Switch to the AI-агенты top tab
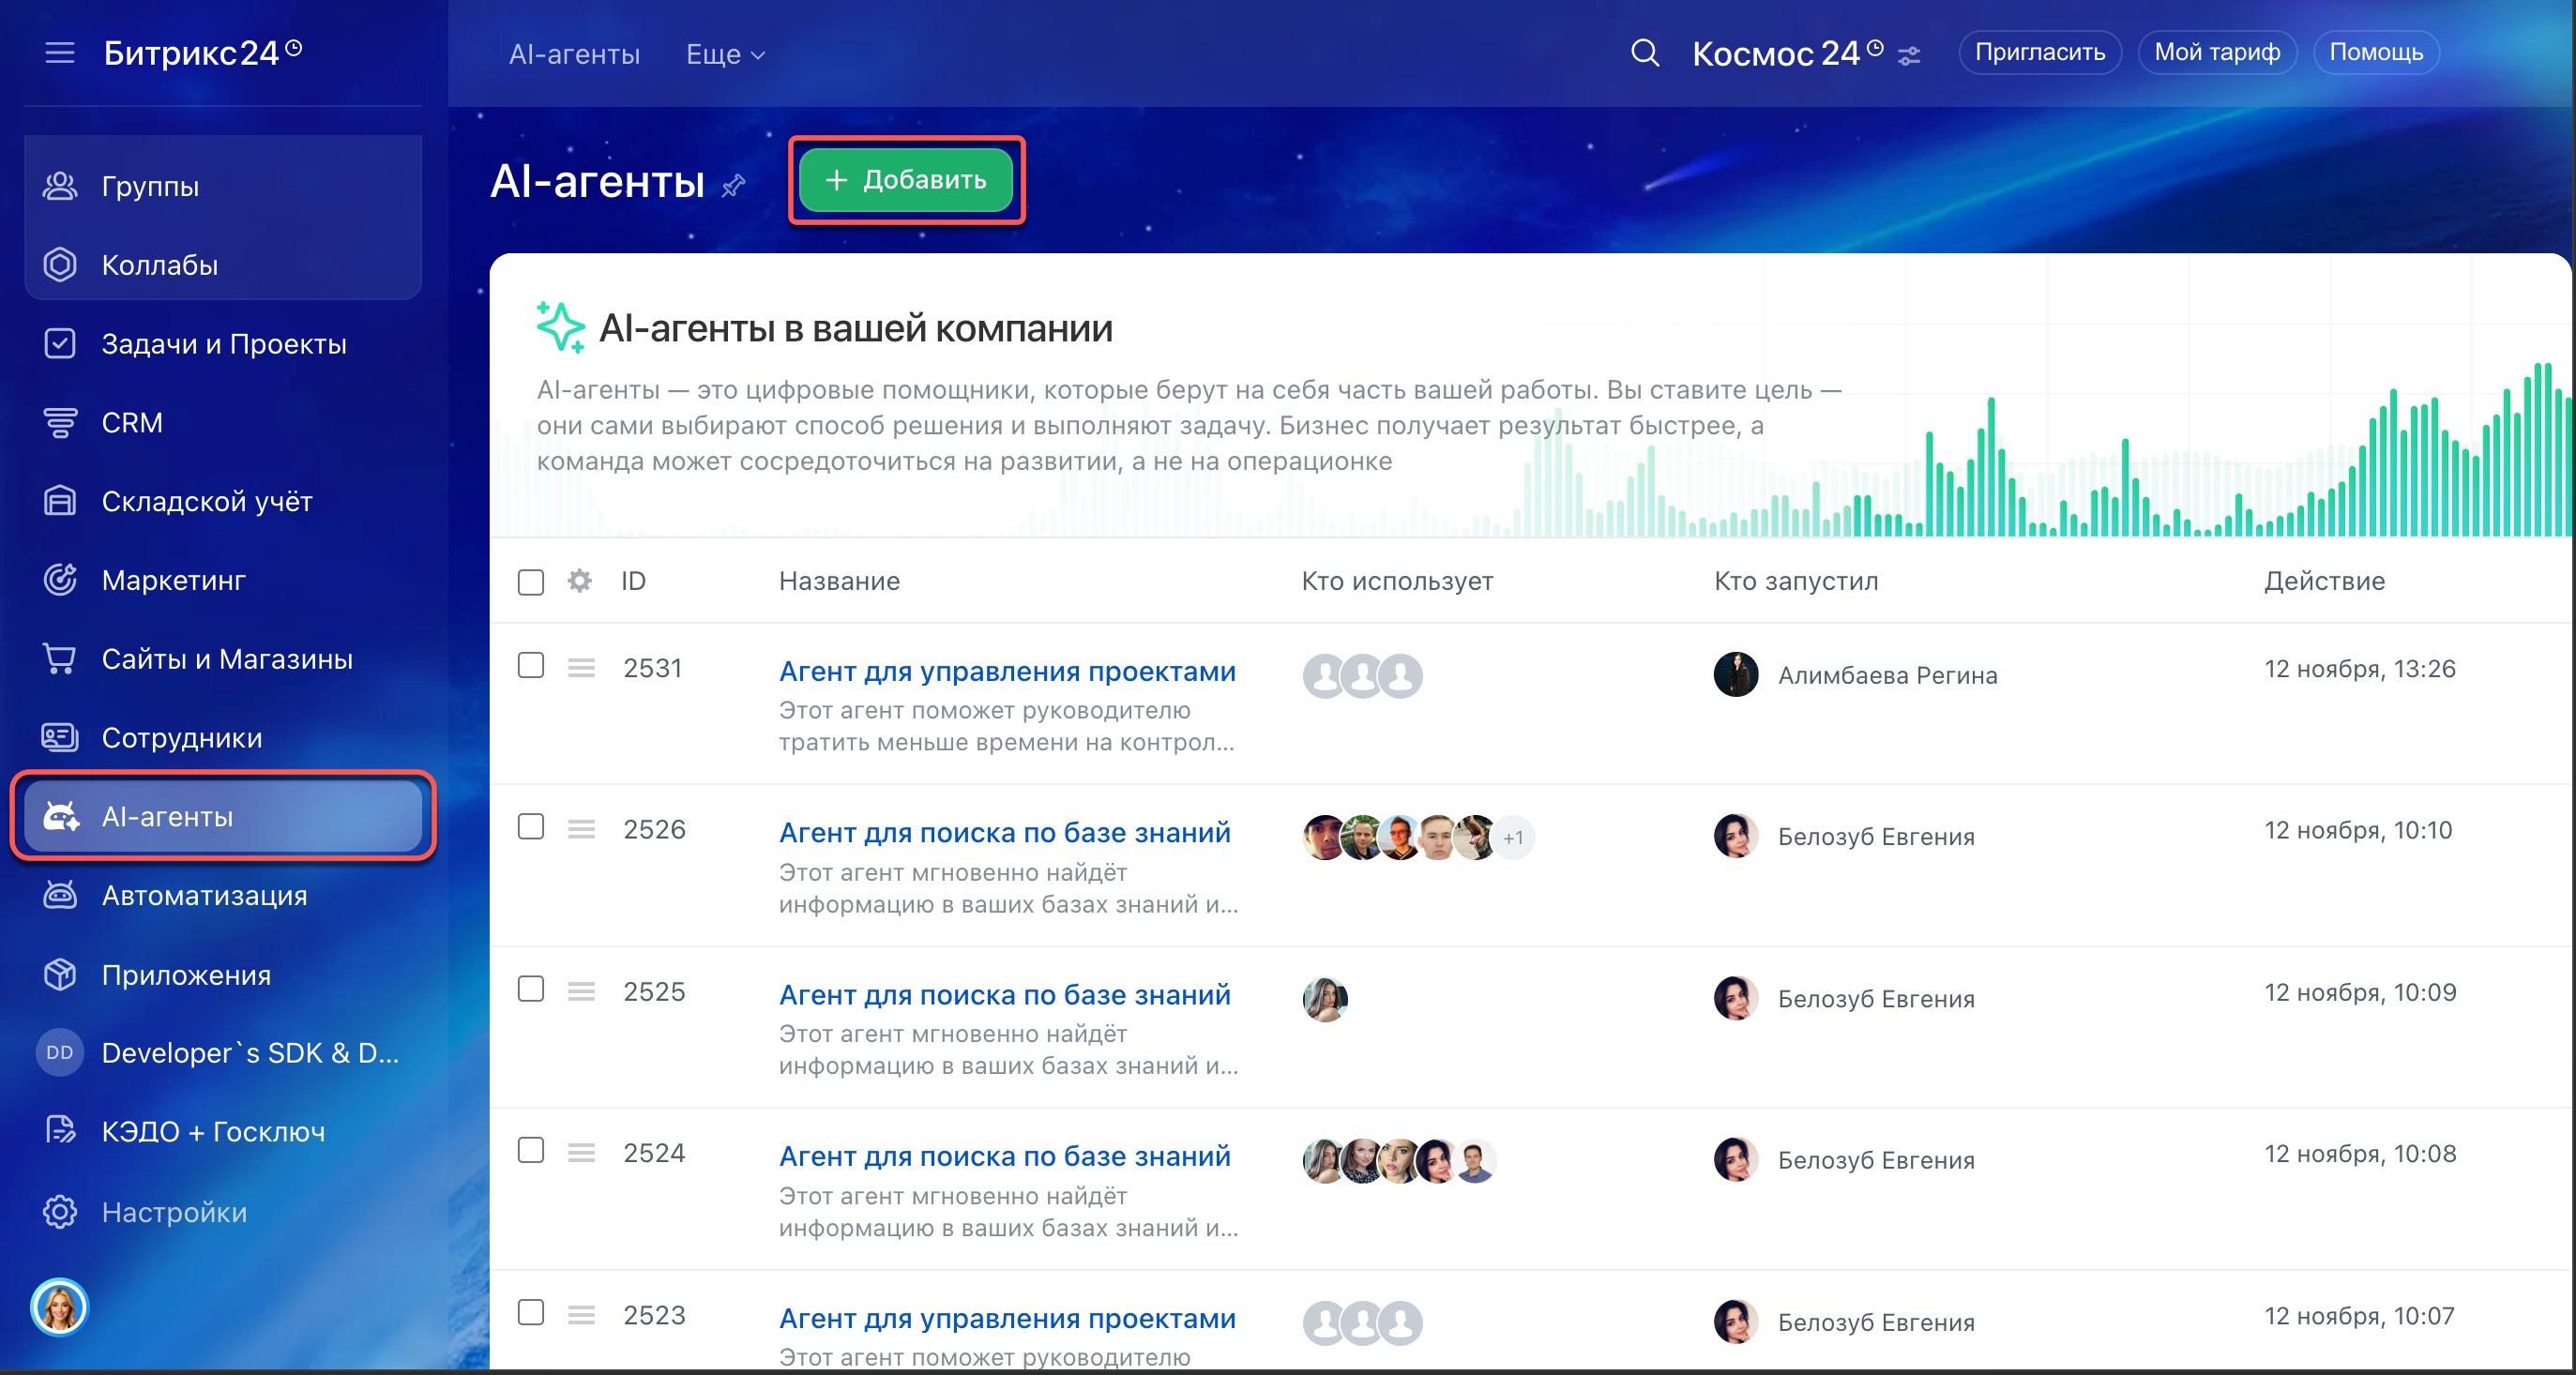 (x=574, y=55)
